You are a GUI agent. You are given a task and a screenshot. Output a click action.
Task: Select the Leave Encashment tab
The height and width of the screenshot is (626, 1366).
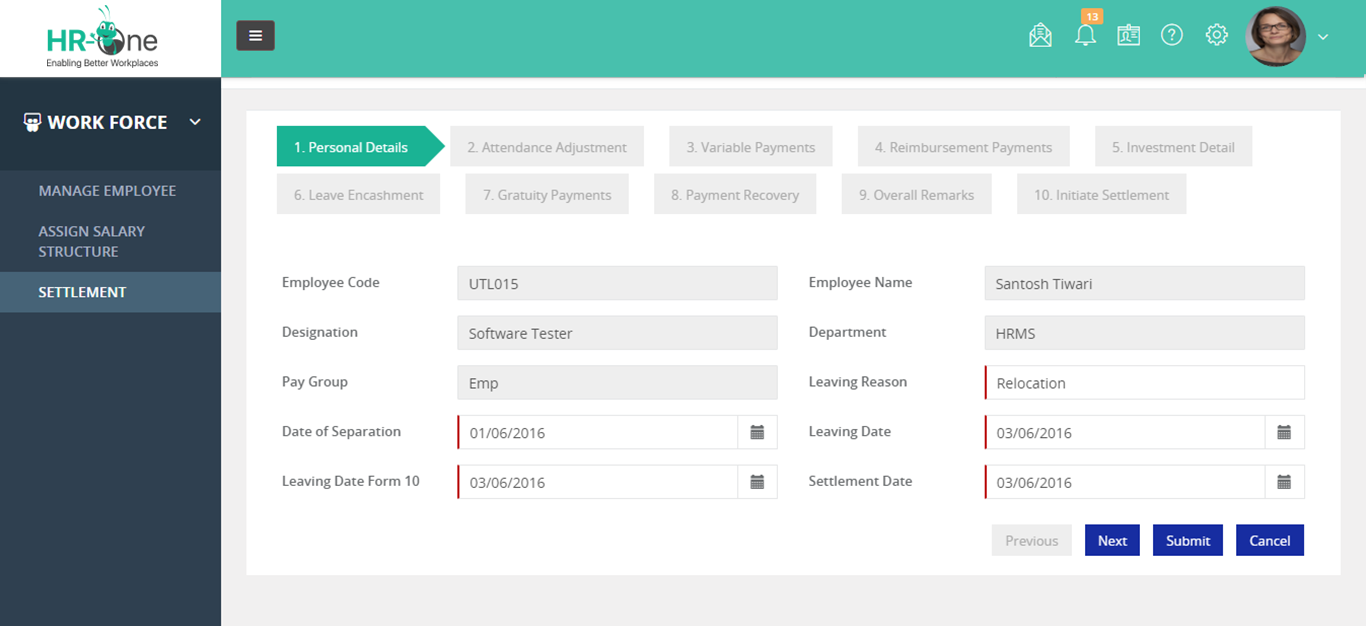(358, 194)
